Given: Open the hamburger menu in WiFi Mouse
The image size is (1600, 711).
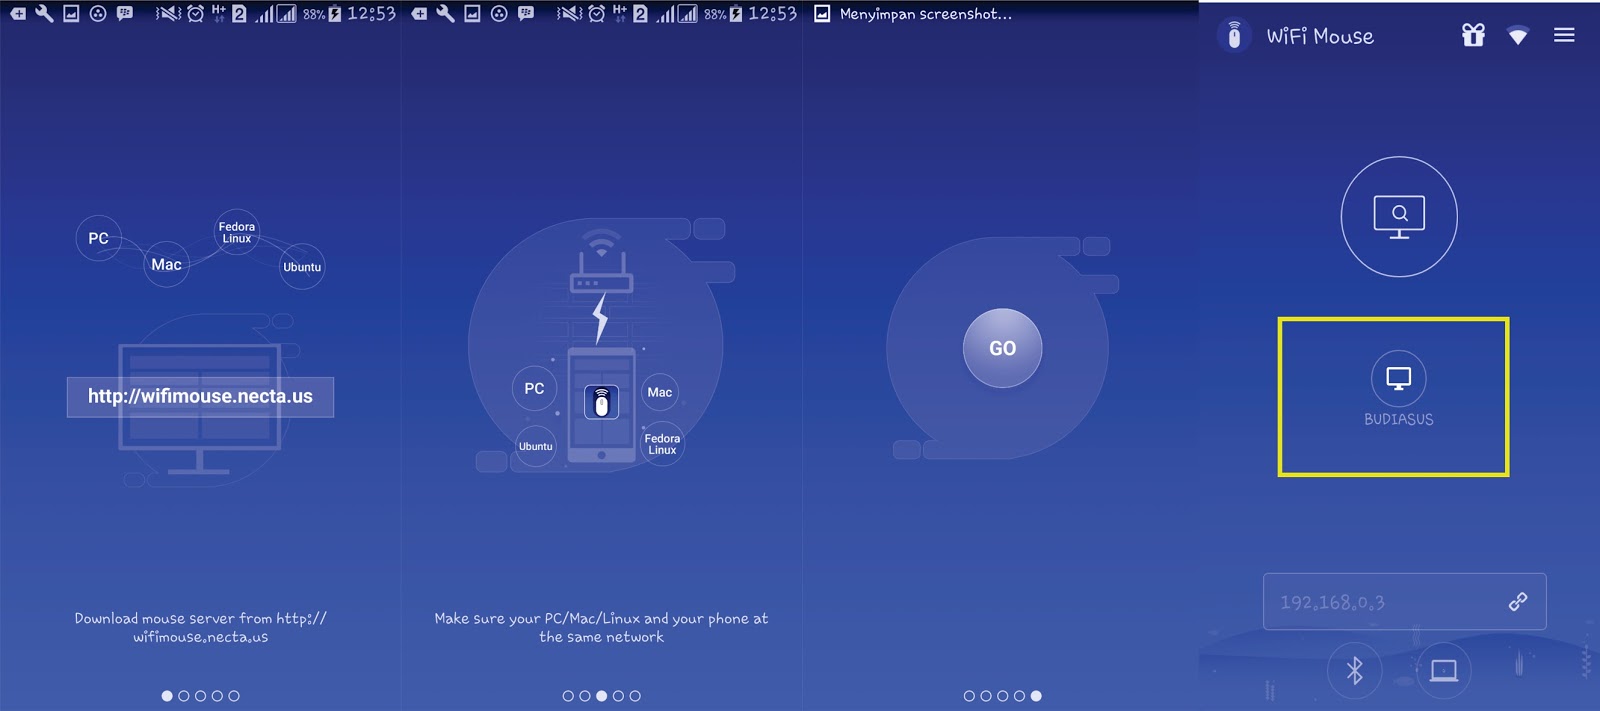Looking at the screenshot, I should (1564, 35).
